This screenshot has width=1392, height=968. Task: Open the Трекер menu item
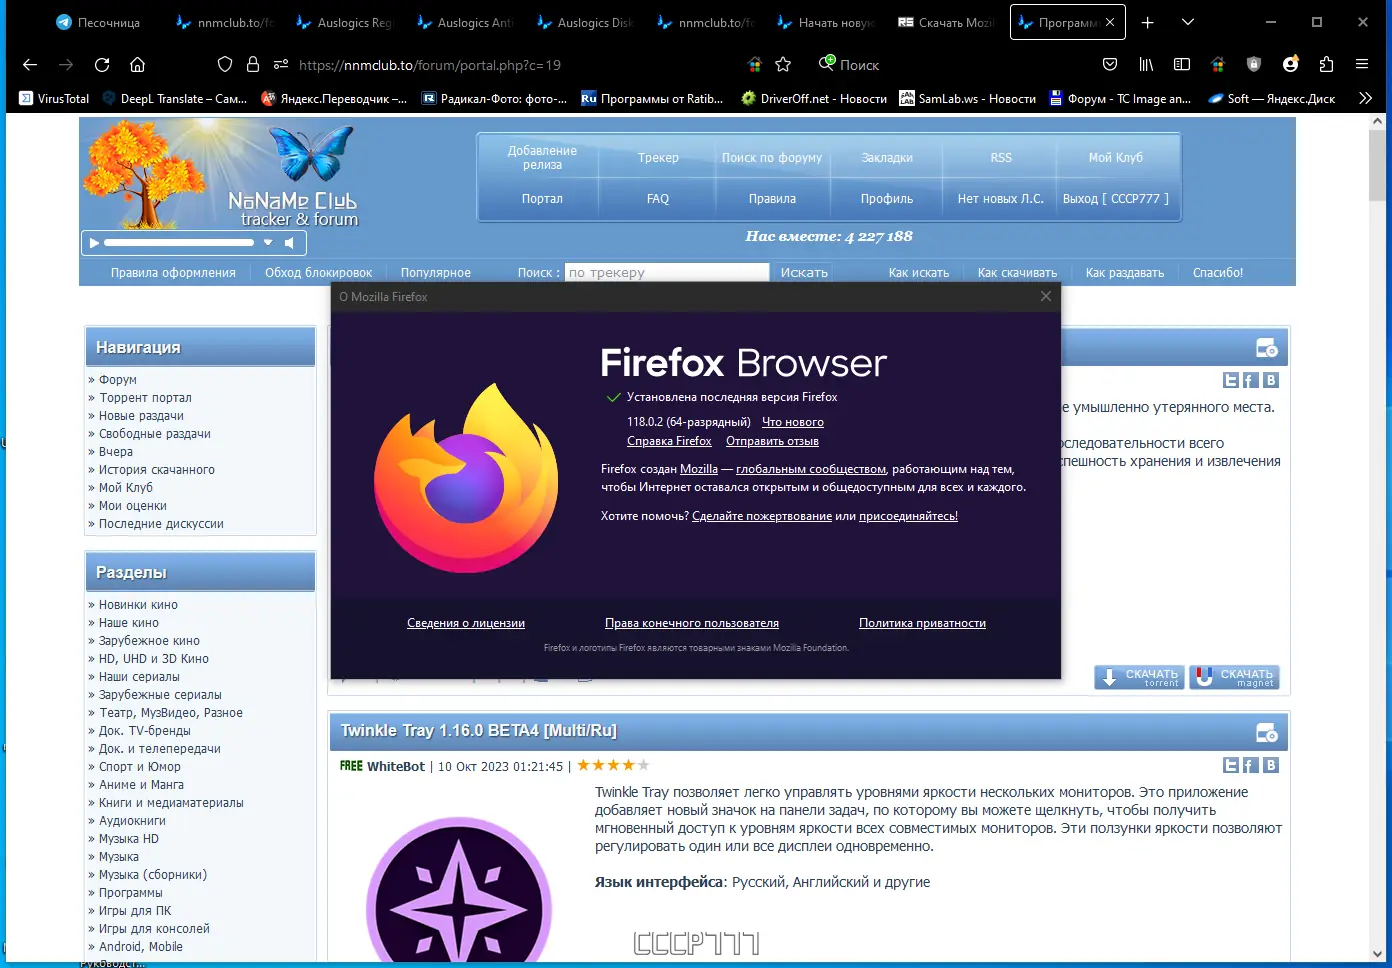(658, 158)
